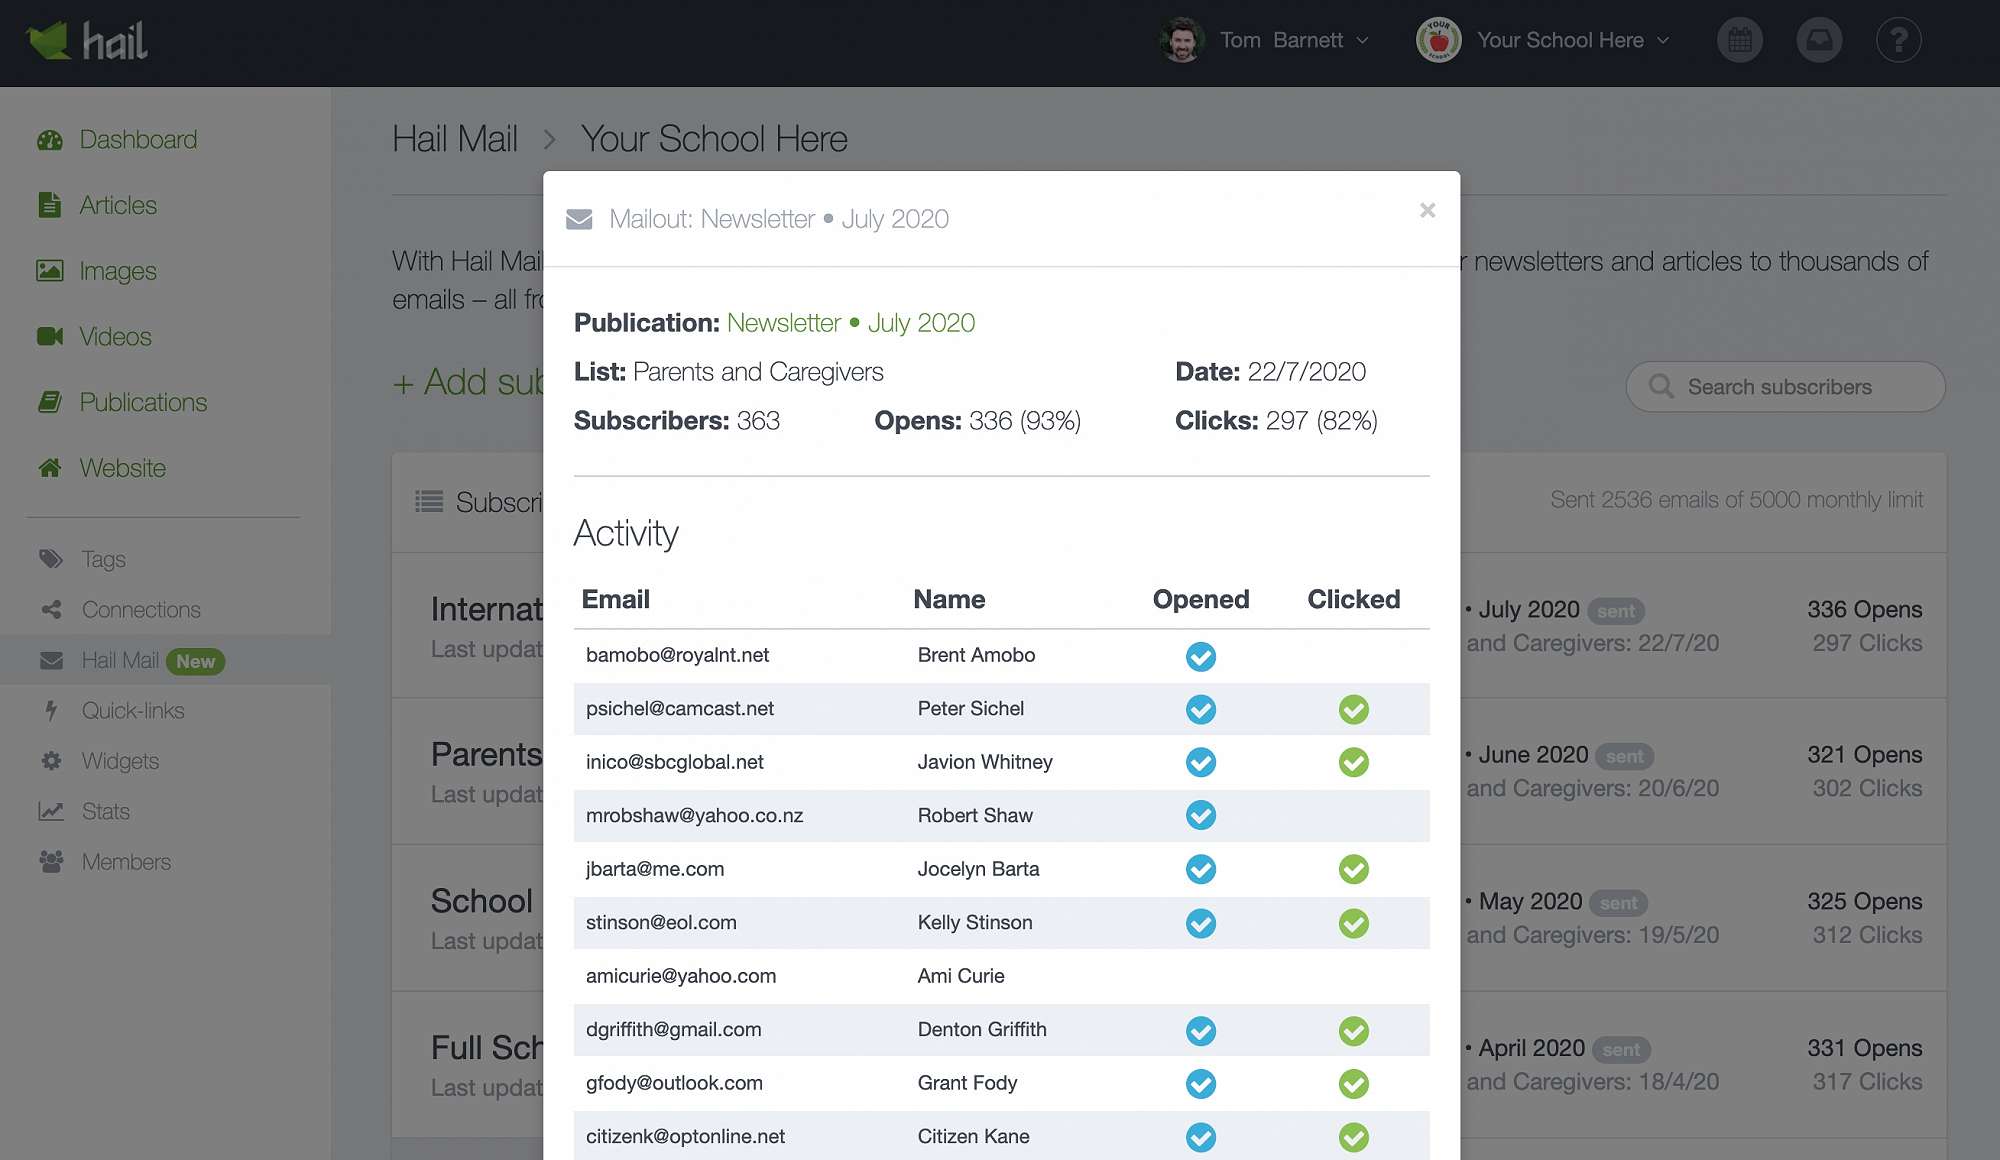Click the Videos camera icon in sidebar
The height and width of the screenshot is (1160, 2000).
pyautogui.click(x=50, y=337)
